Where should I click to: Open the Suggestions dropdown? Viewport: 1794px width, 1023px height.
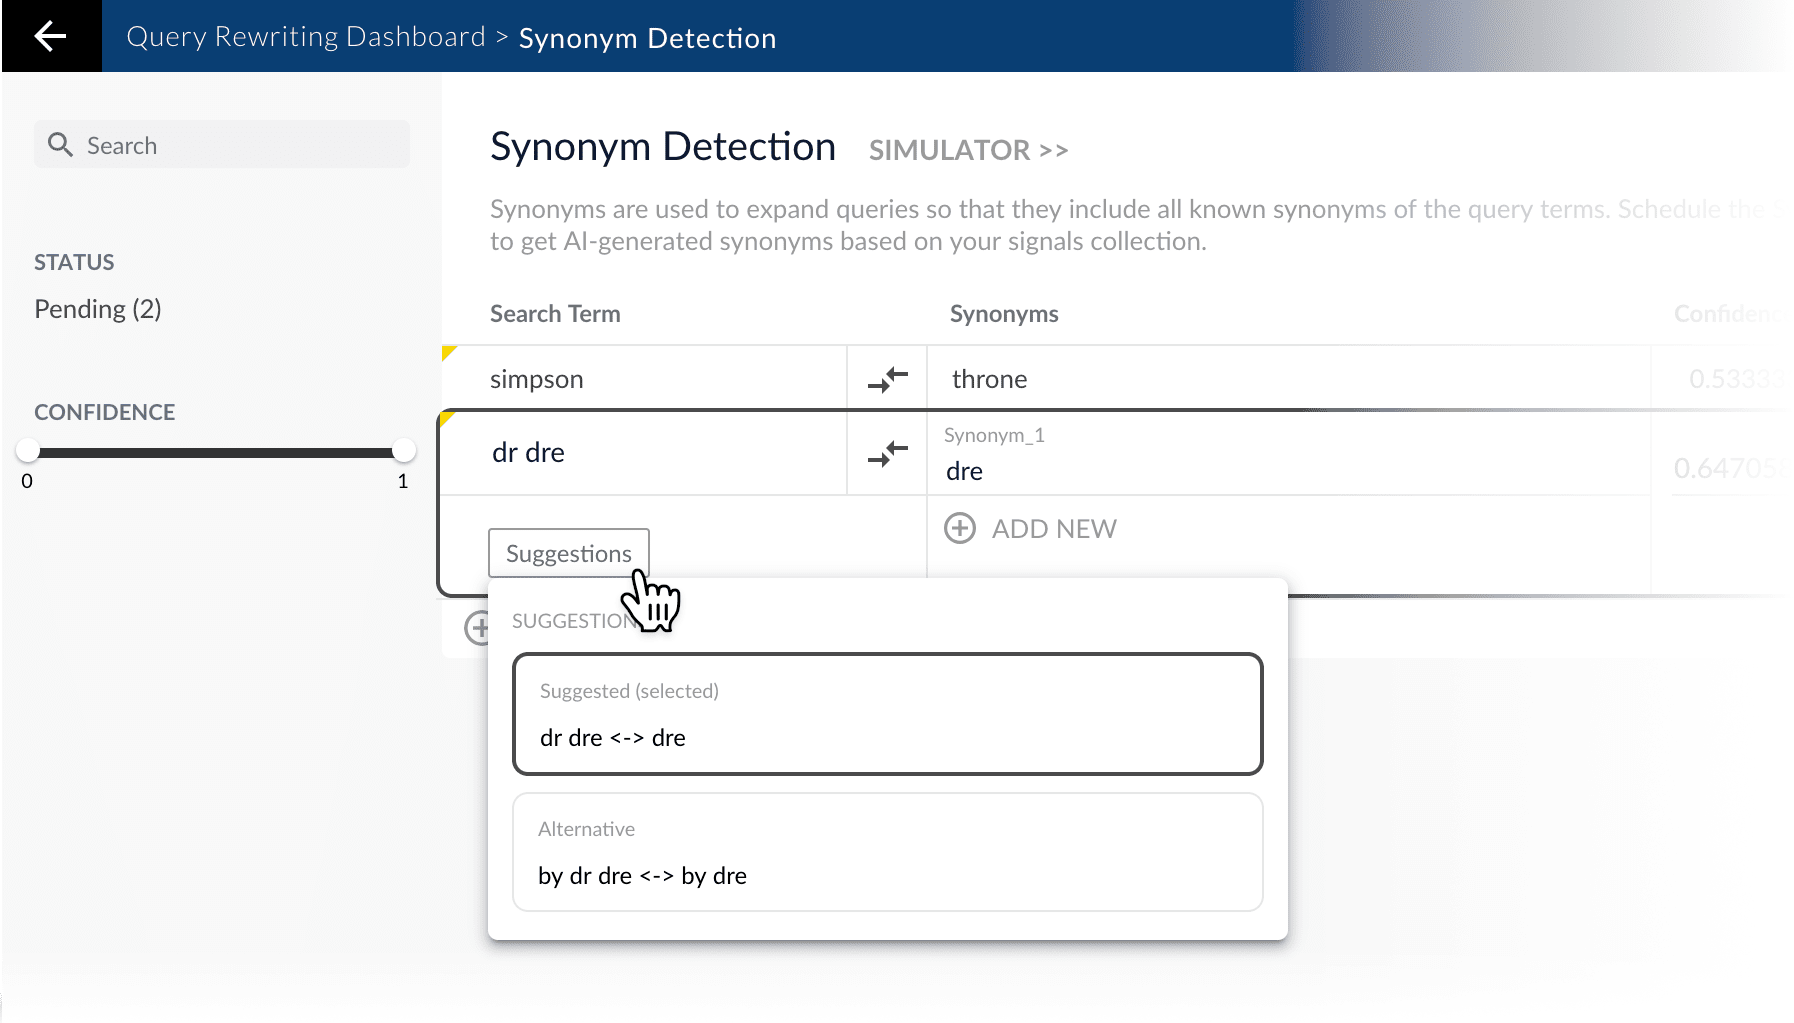tap(567, 553)
